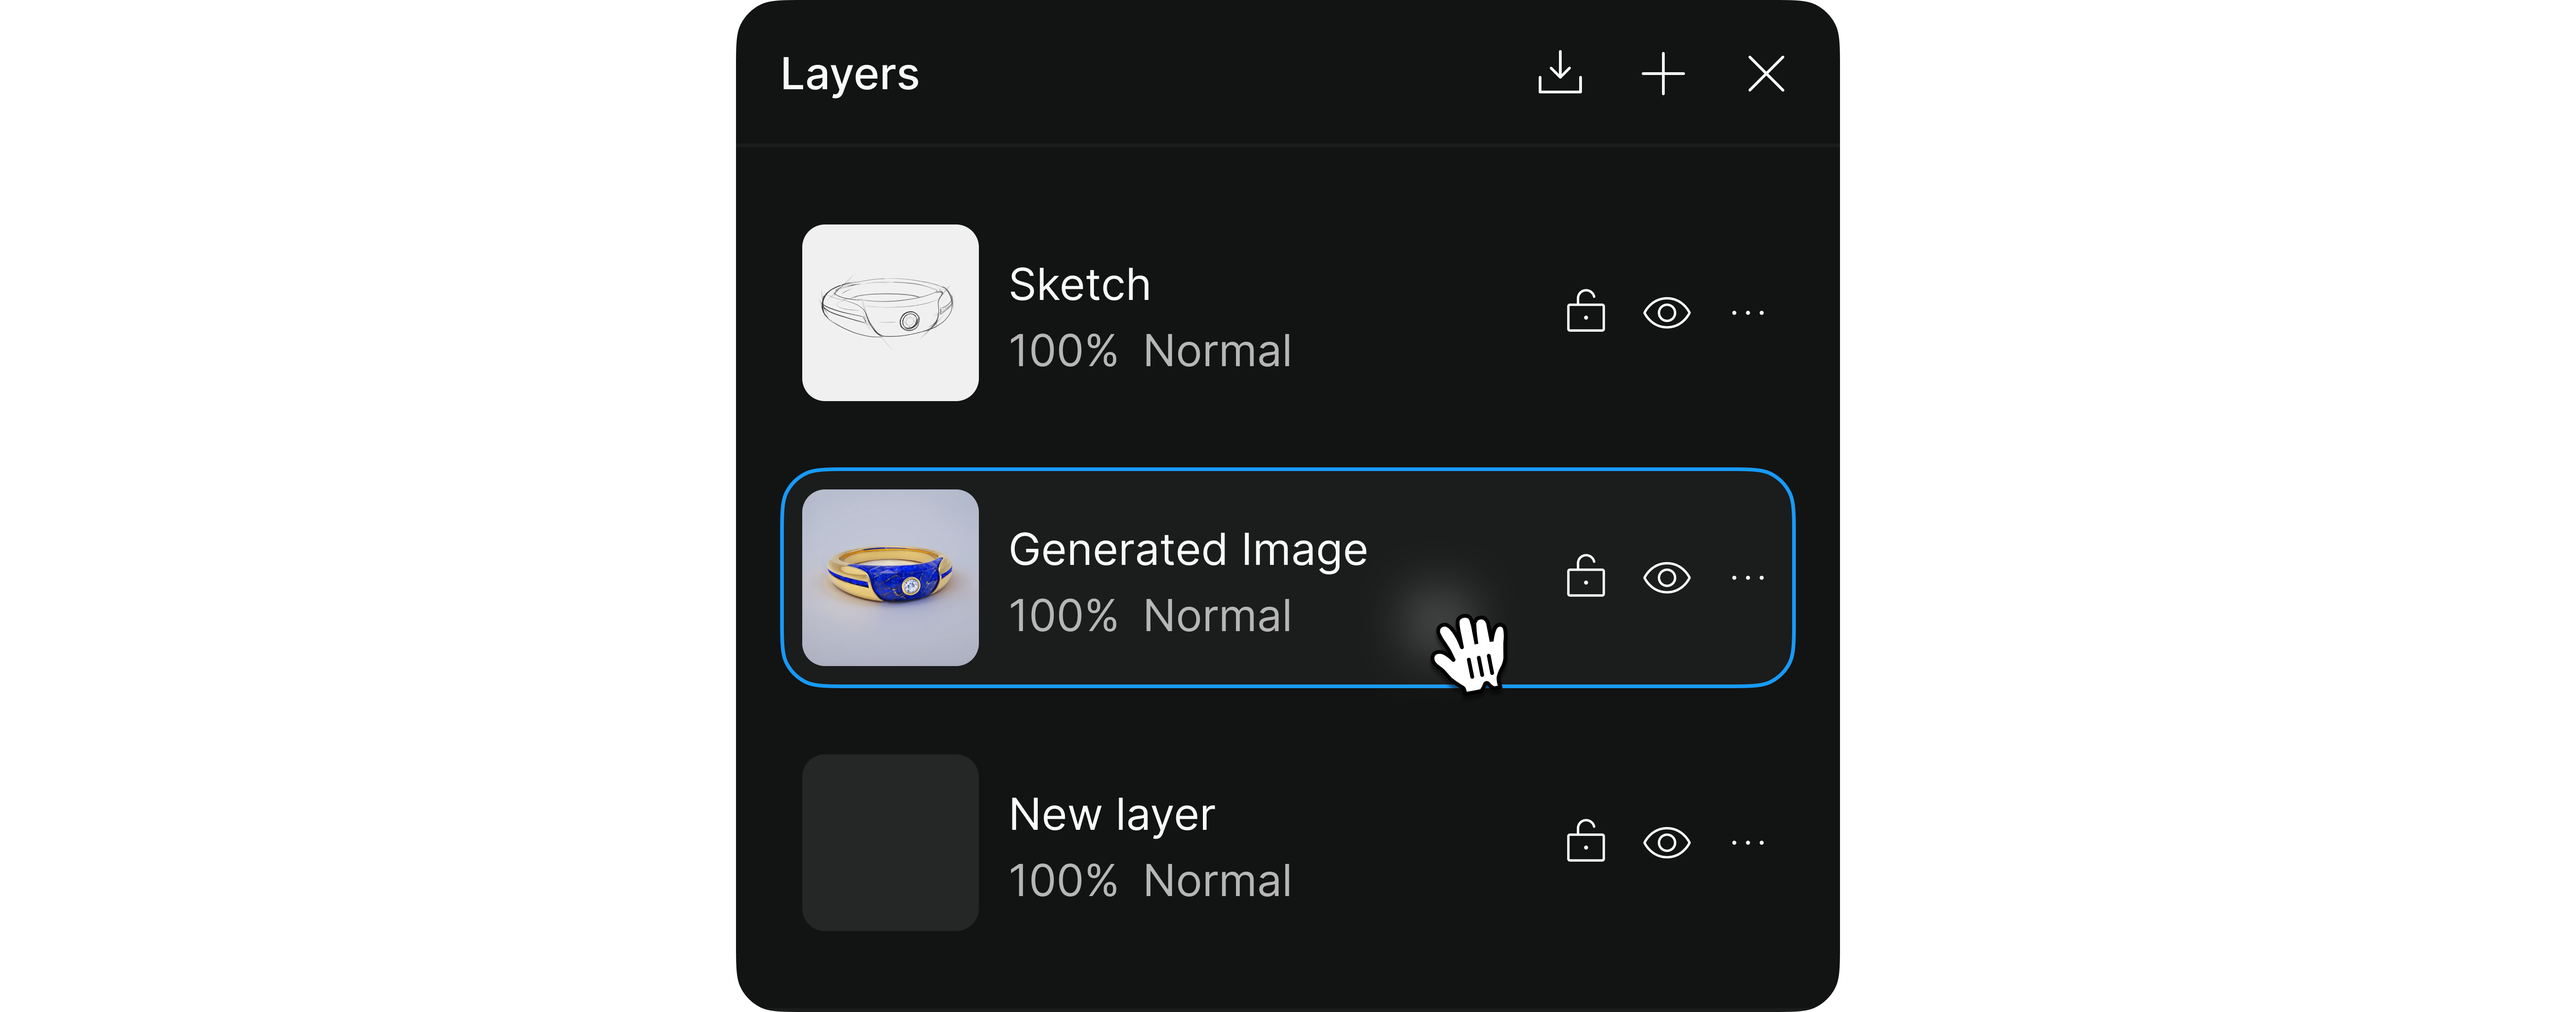Hide the New layer with eye icon
2576x1012 pixels.
coord(1667,843)
